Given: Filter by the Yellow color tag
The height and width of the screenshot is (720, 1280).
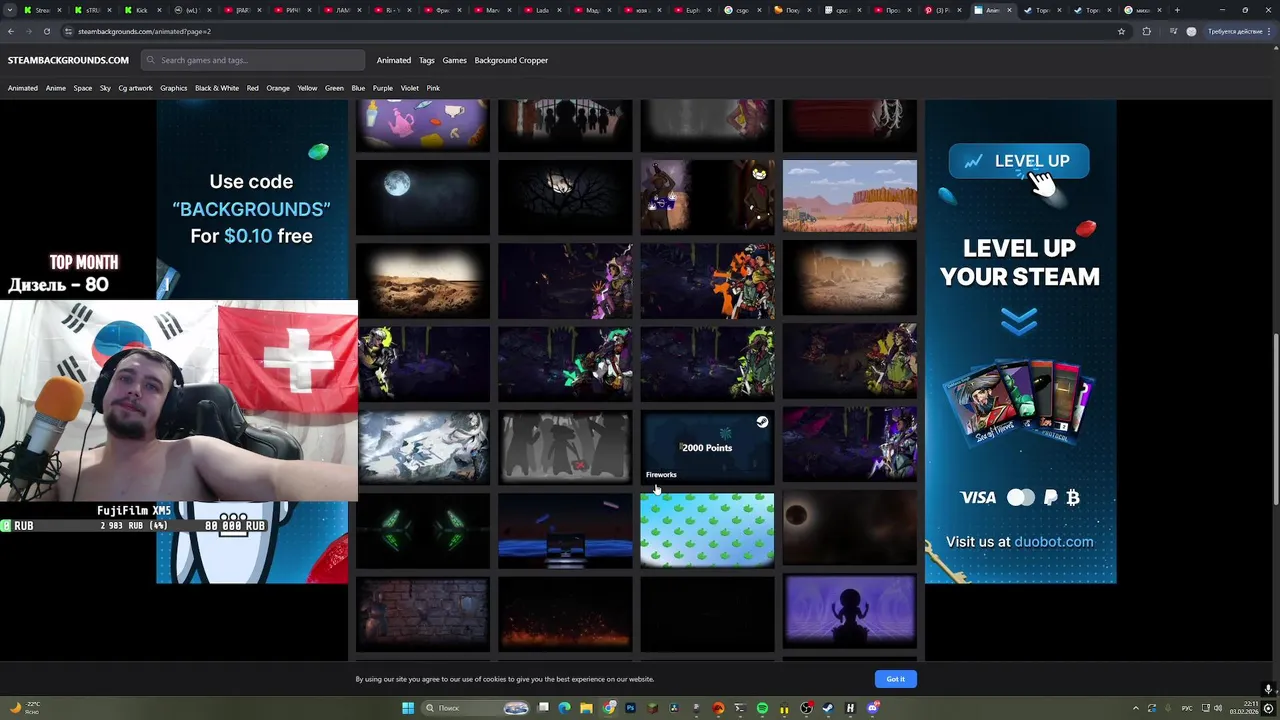Looking at the screenshot, I should [x=308, y=88].
